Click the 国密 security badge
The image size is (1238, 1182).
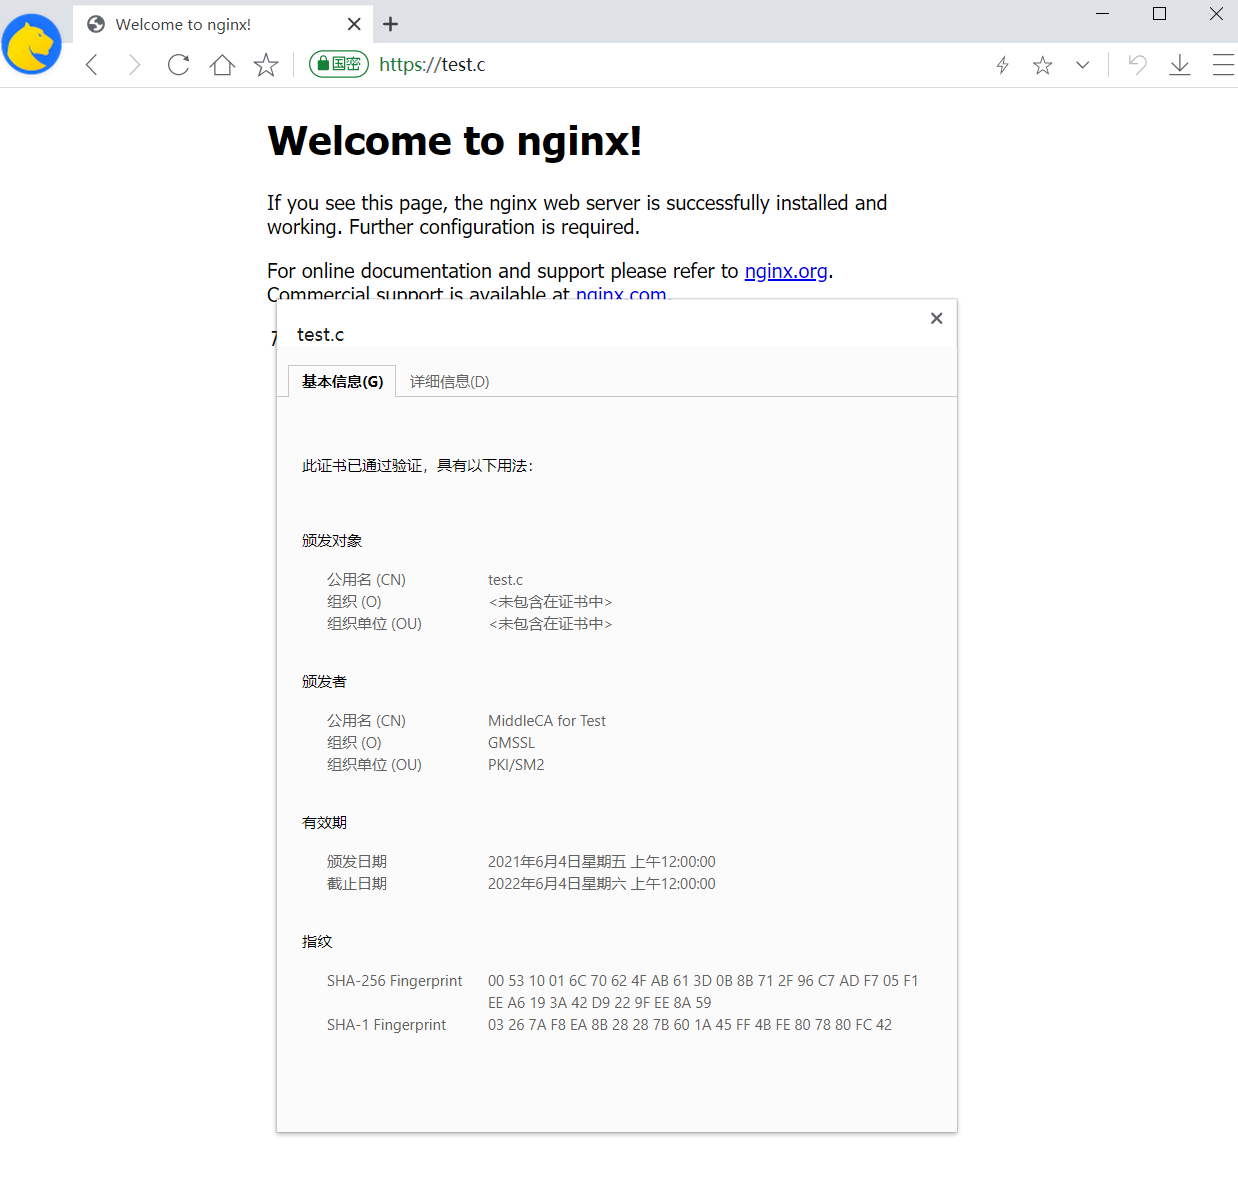click(338, 63)
